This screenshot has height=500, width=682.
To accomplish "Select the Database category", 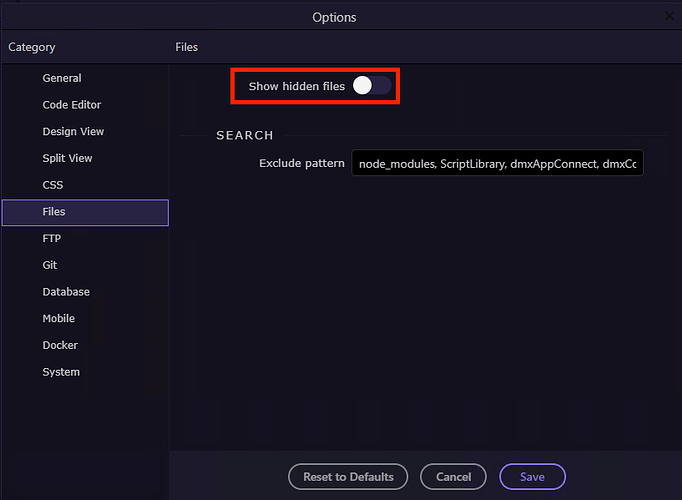I will tap(66, 292).
